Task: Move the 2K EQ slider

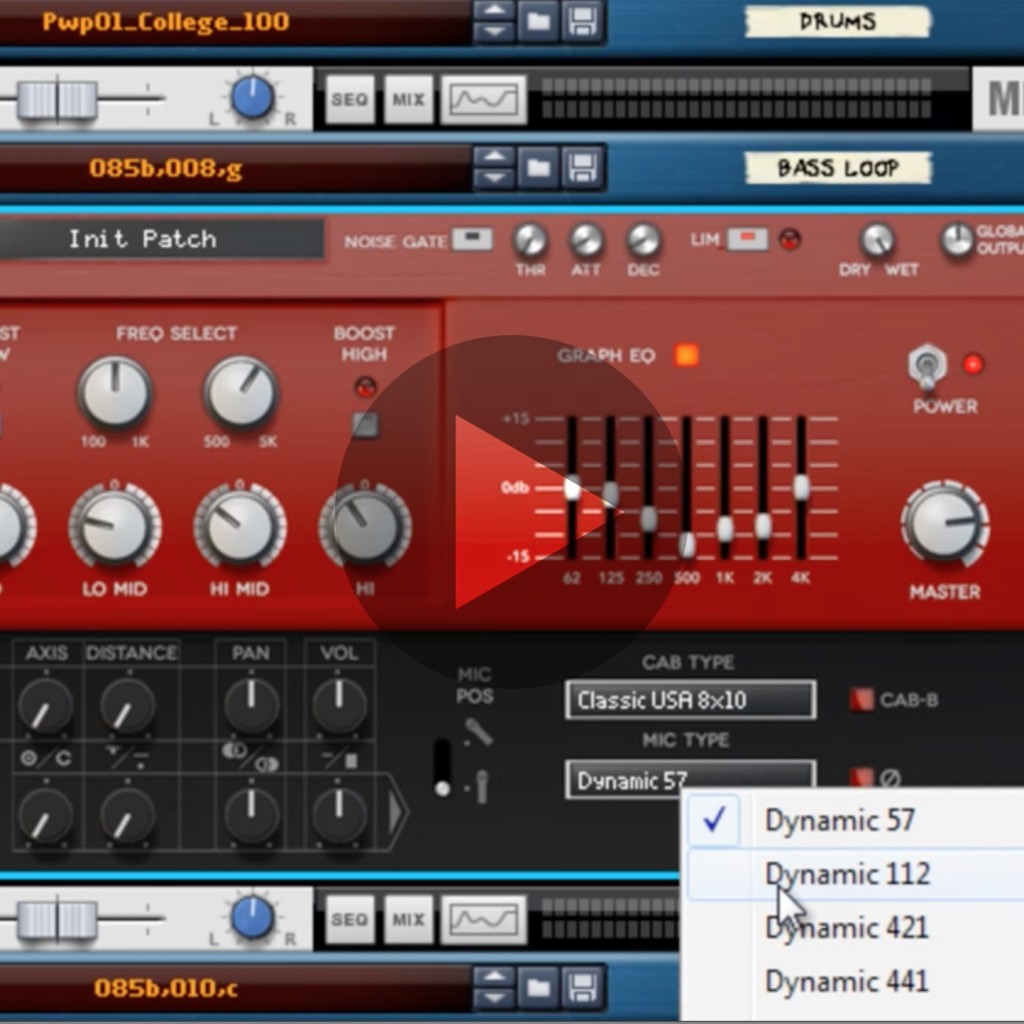Action: (763, 526)
